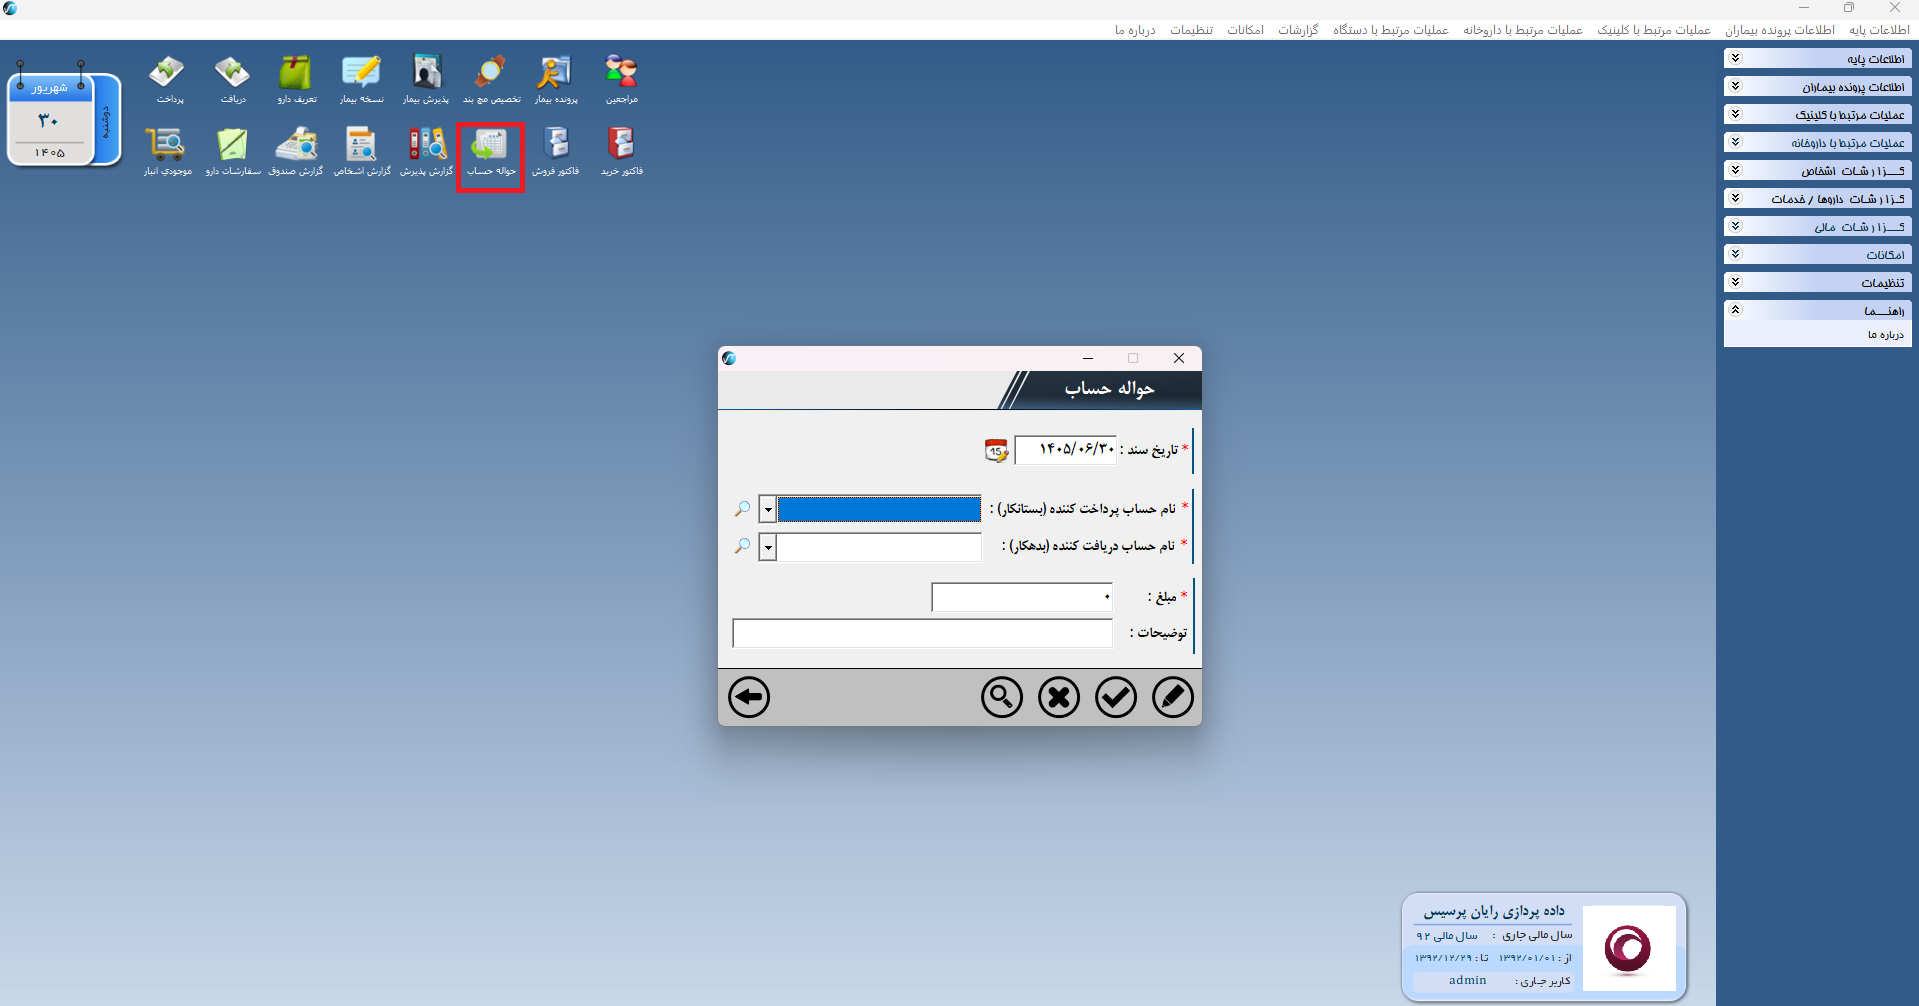
Task: Click the checkmark confirm button in dialog
Action: pyautogui.click(x=1115, y=697)
